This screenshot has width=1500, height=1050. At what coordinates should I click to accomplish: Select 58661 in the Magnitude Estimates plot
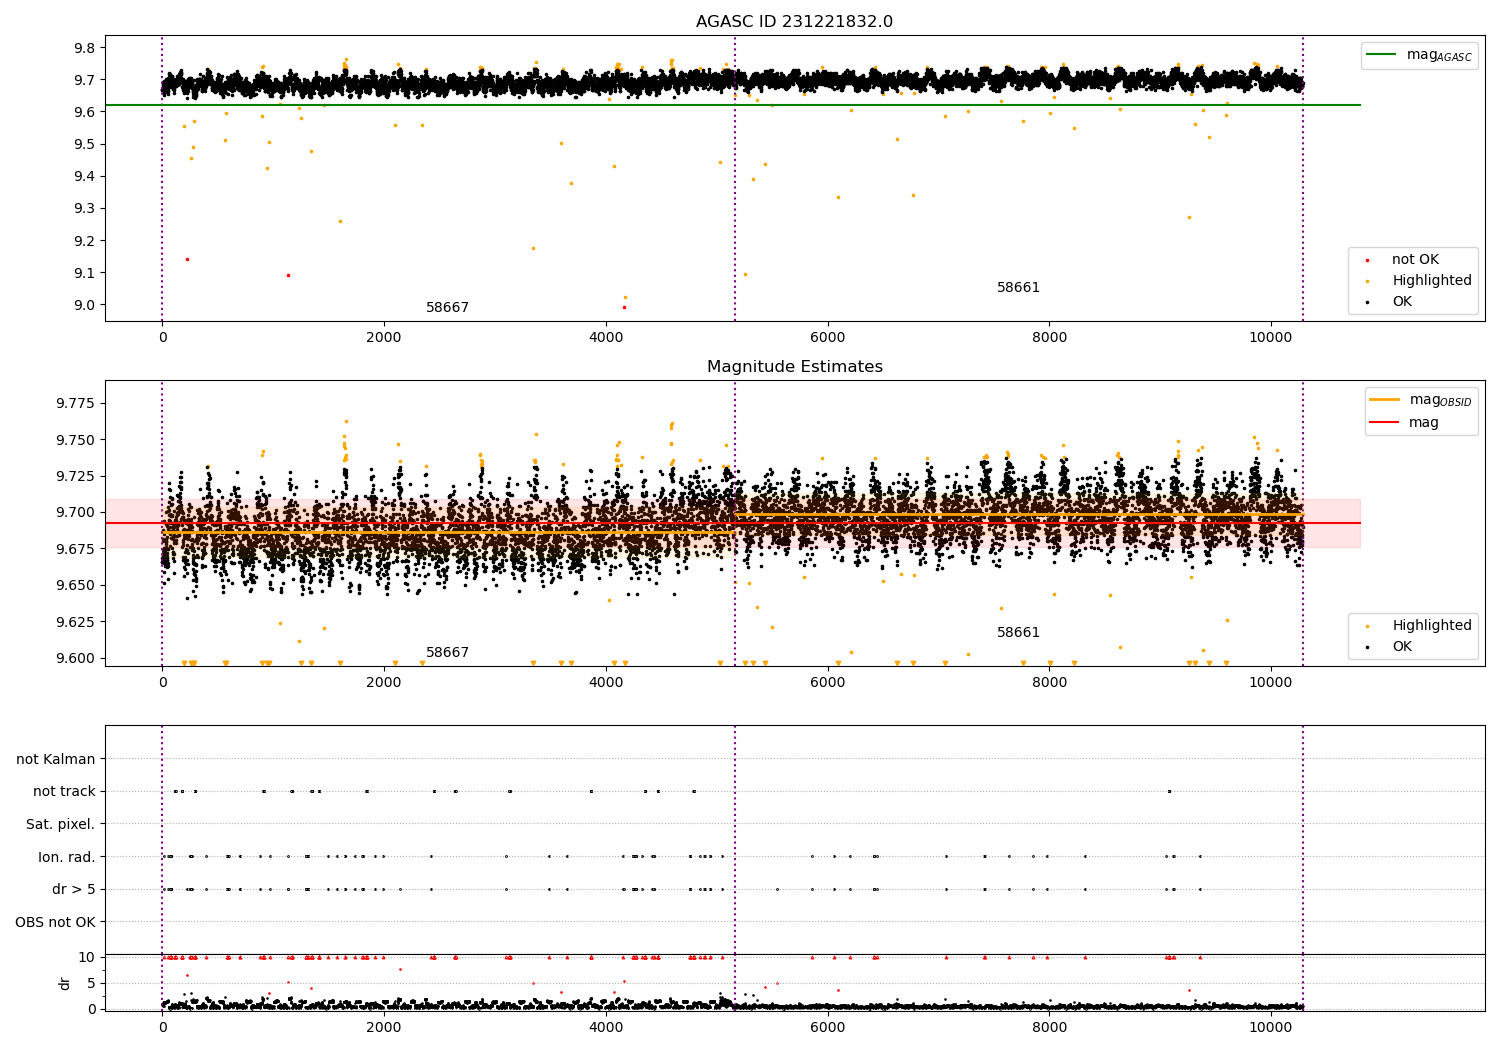[1018, 633]
